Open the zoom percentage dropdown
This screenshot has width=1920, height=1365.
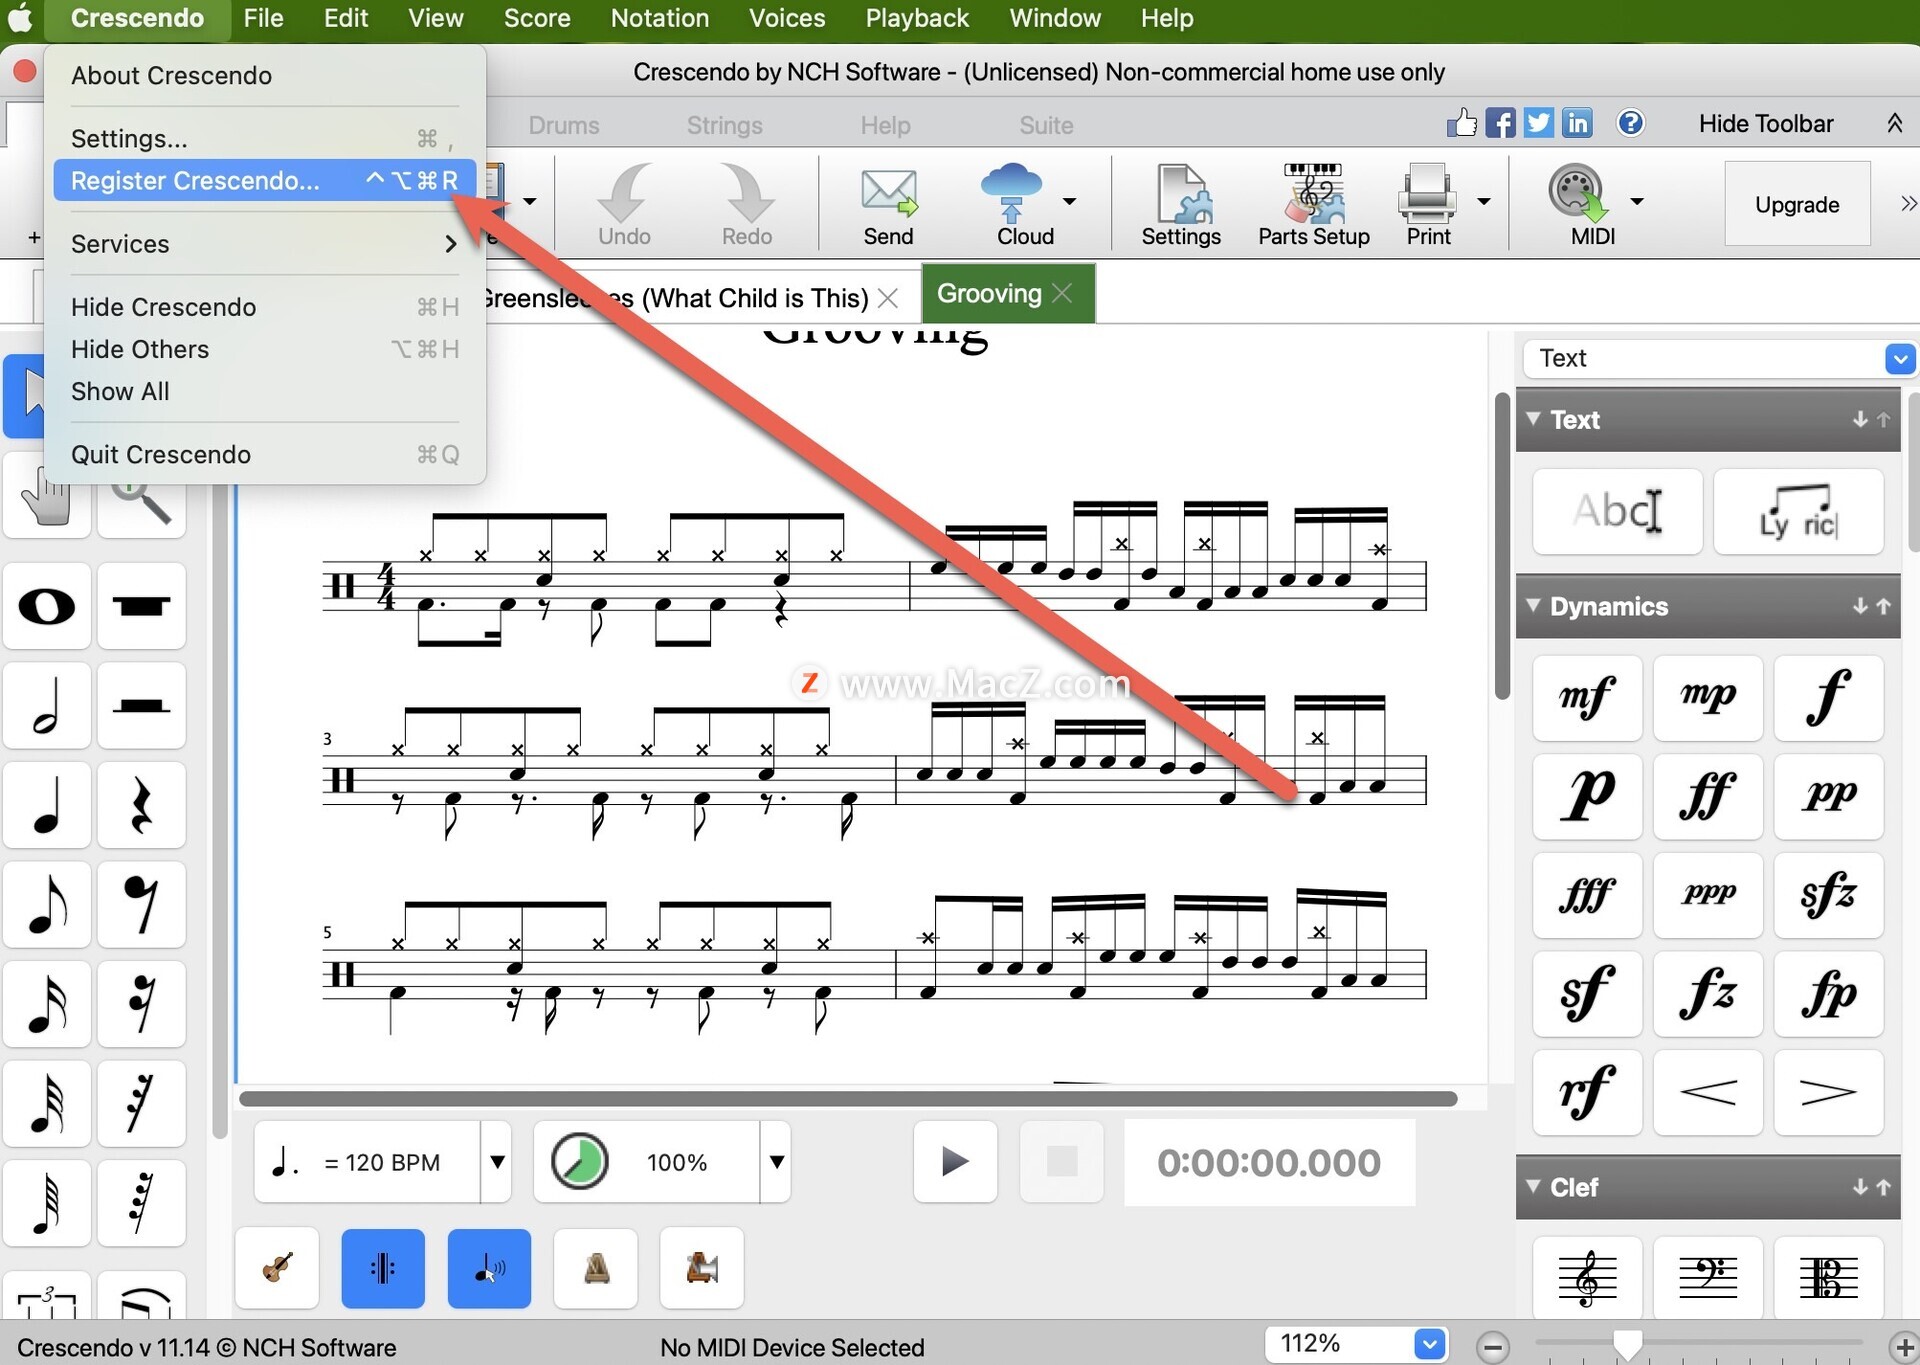[1429, 1344]
